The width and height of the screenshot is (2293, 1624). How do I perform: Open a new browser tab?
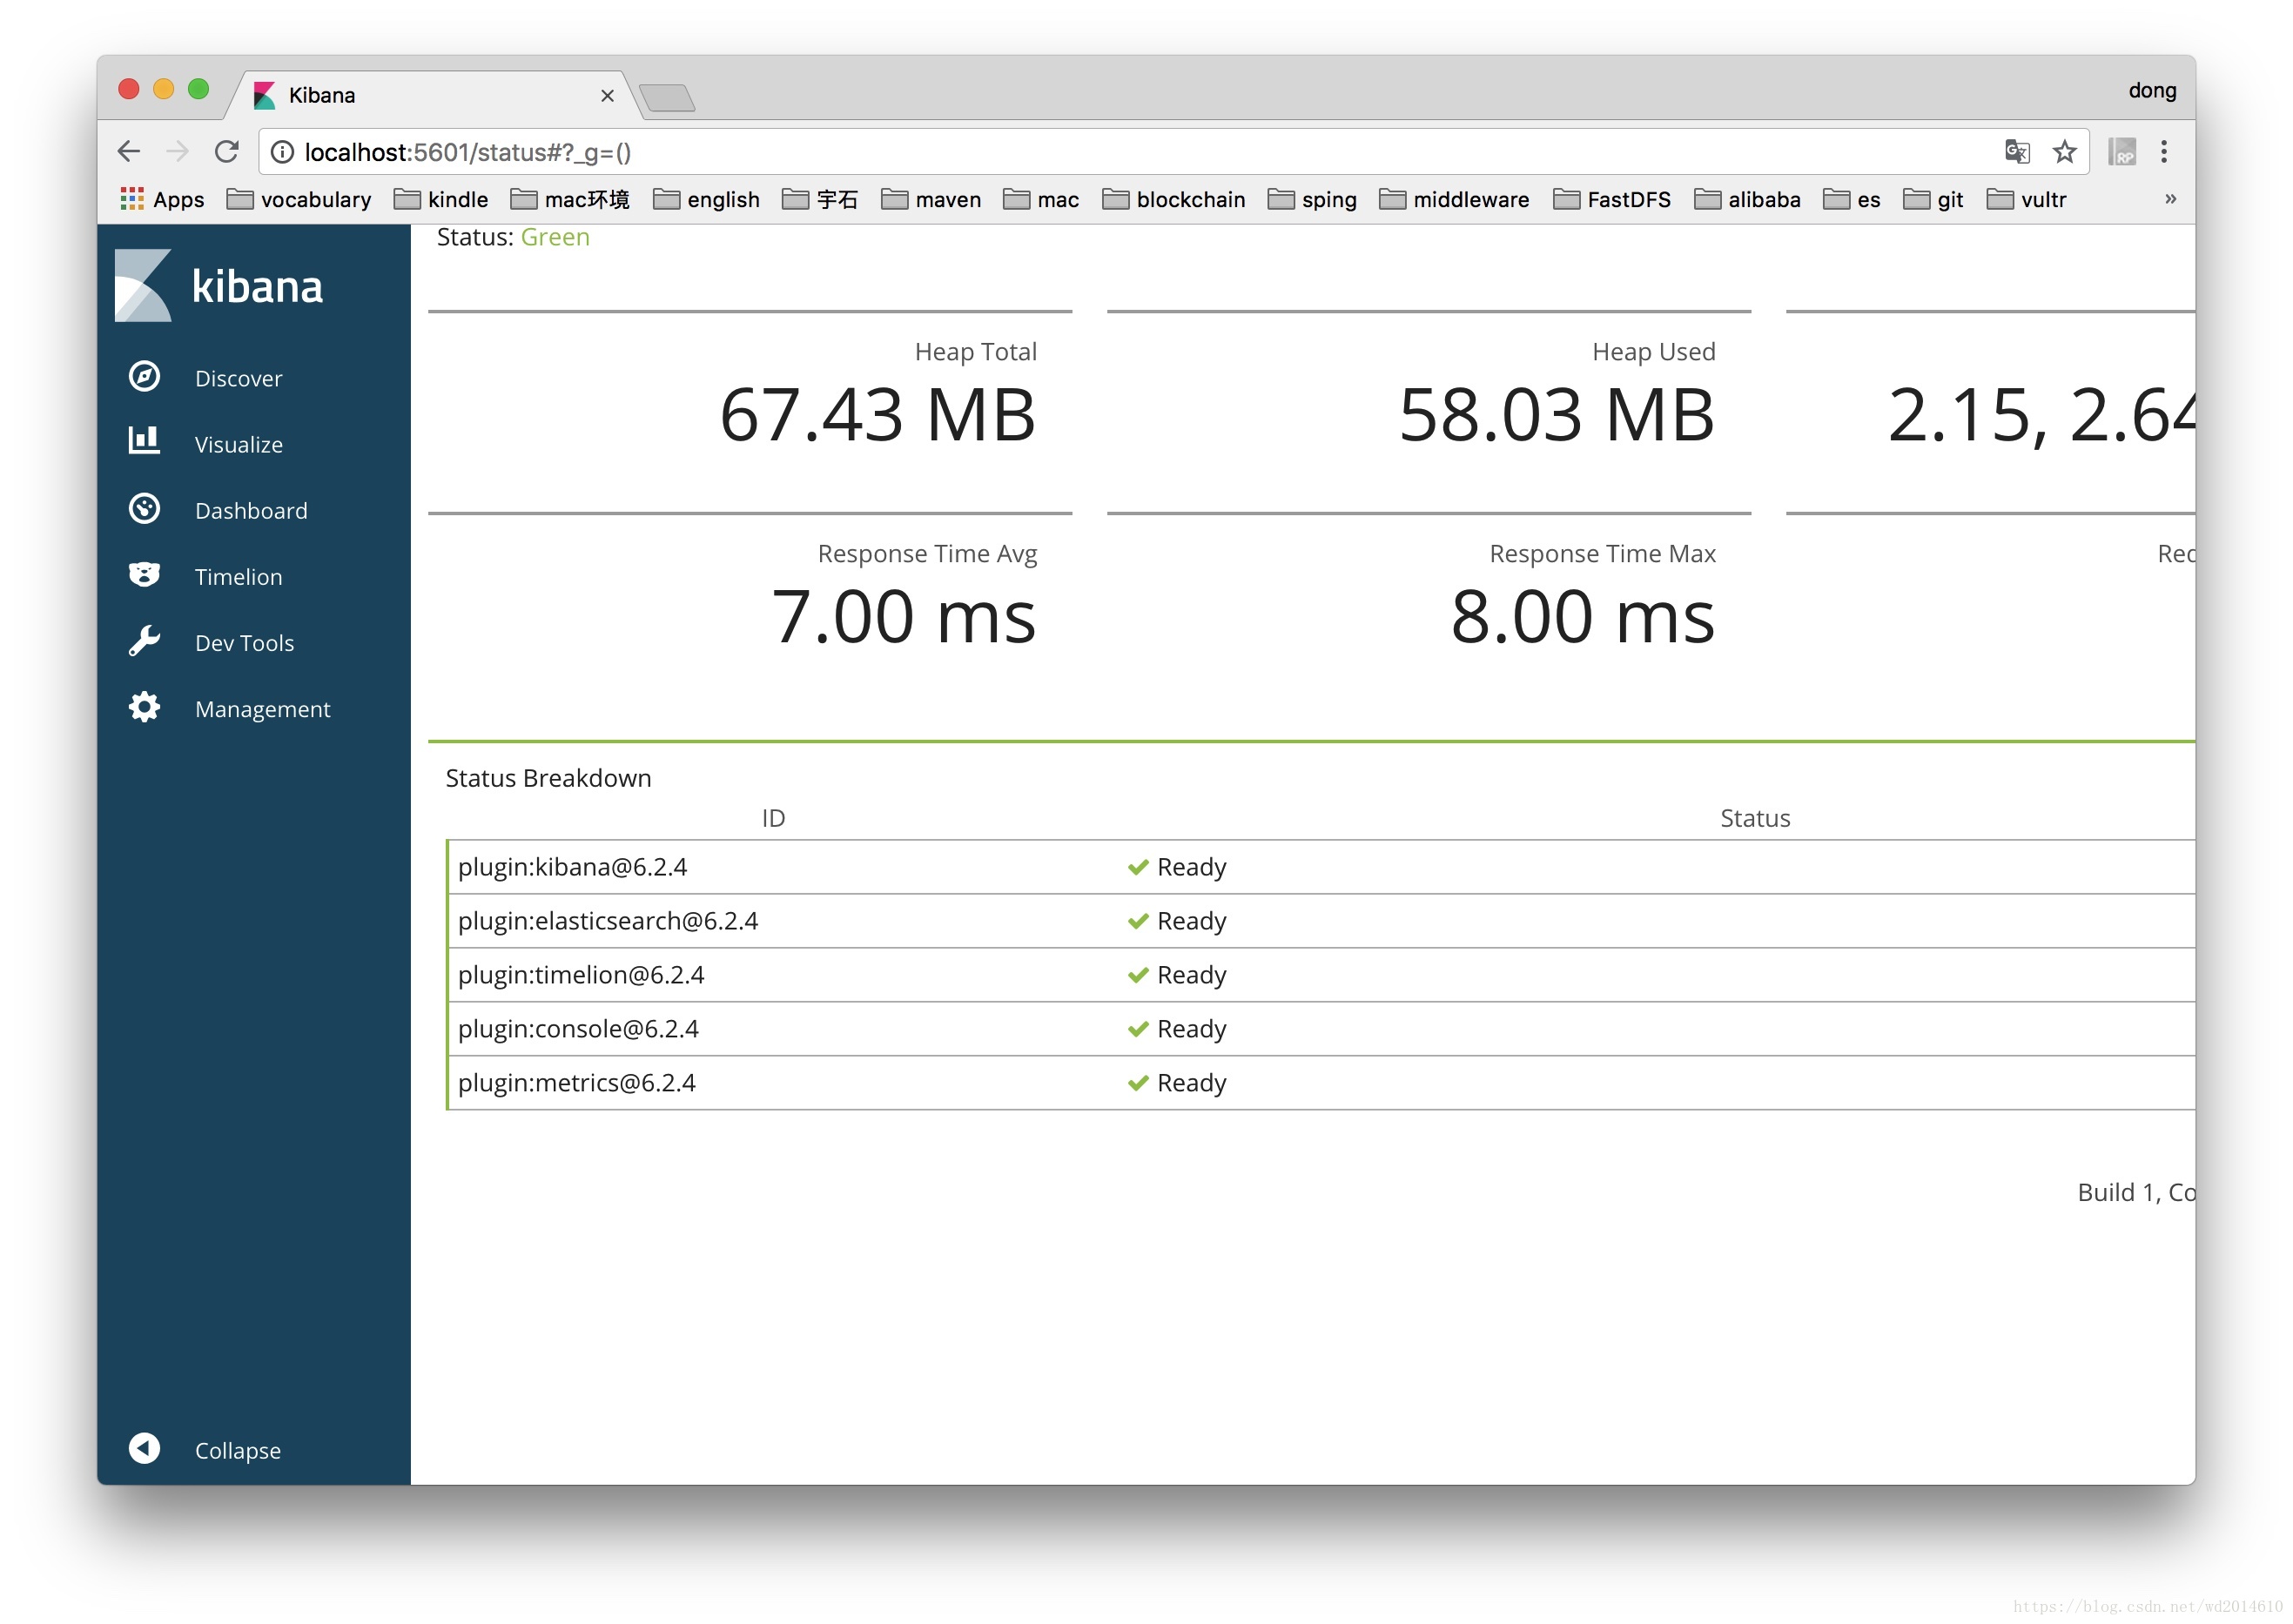pyautogui.click(x=667, y=98)
